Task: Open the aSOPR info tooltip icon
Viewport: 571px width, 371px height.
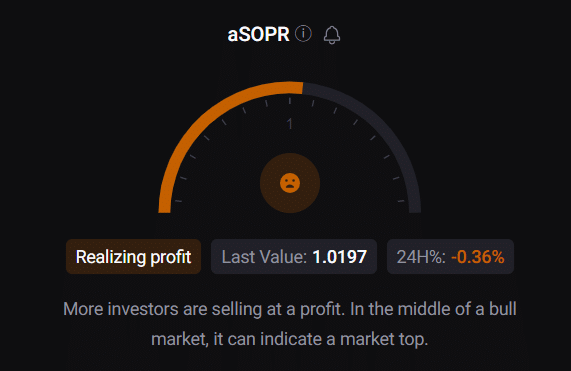Action: (303, 34)
